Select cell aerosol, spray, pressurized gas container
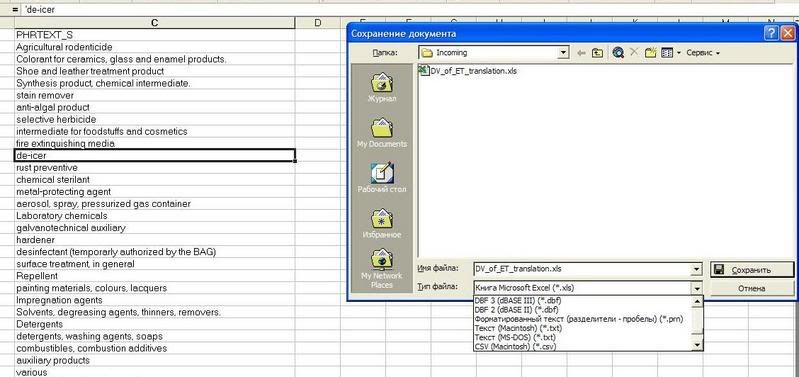The image size is (799, 377). tap(154, 204)
